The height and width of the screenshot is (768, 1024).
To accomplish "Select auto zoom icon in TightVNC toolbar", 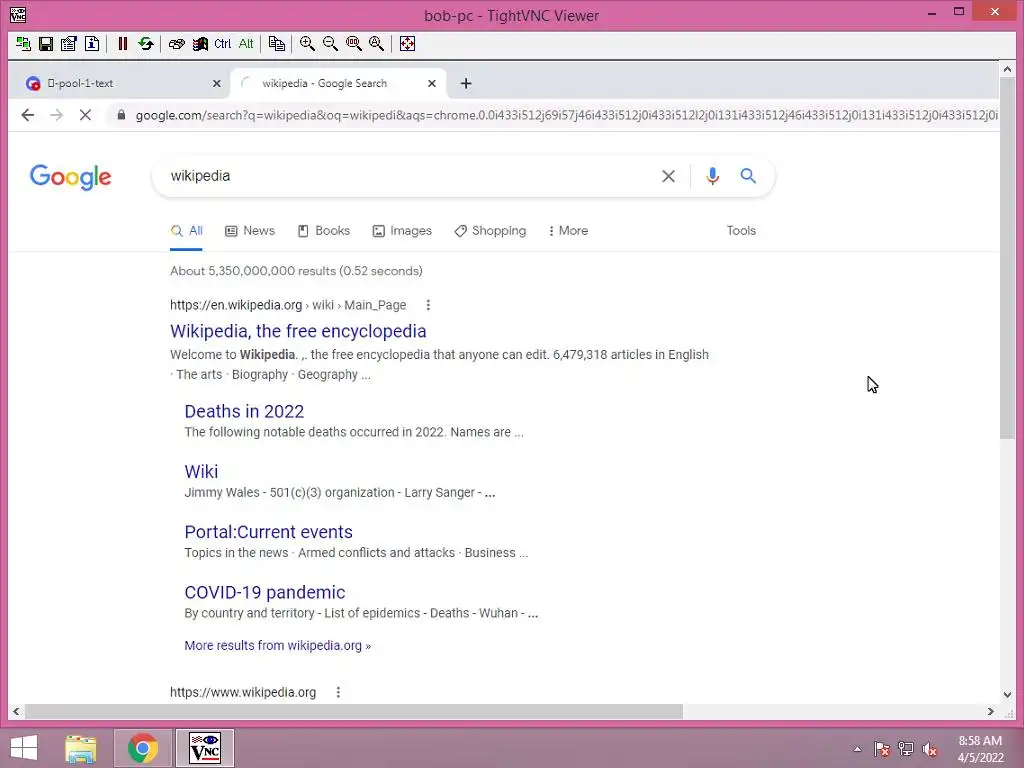I will pyautogui.click(x=377, y=44).
